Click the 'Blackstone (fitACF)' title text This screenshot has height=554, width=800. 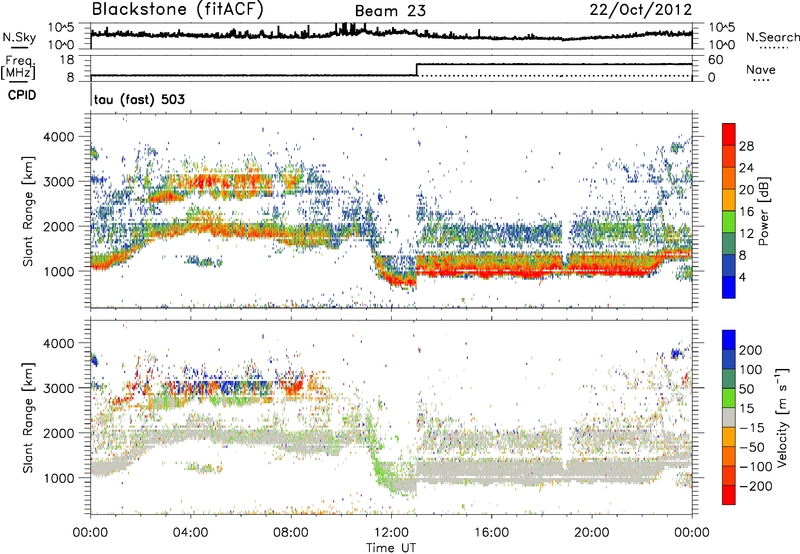[x=177, y=10]
